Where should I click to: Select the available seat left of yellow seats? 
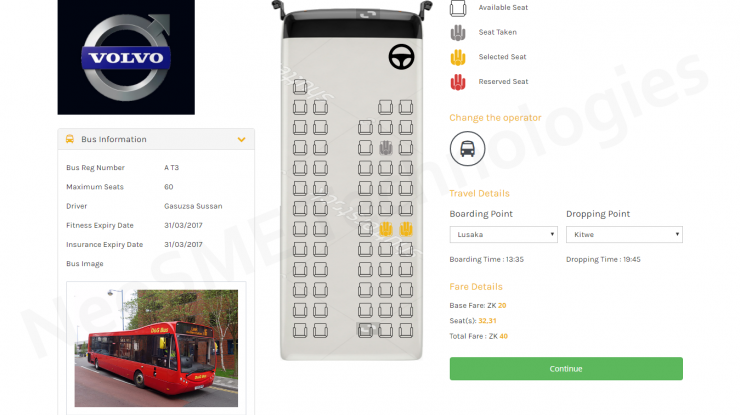[x=365, y=229]
